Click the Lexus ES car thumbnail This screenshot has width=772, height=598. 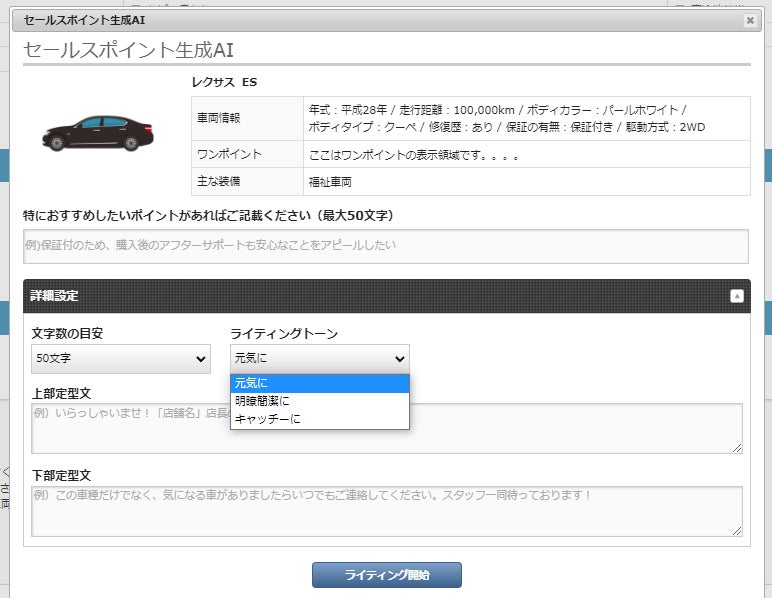[x=98, y=133]
